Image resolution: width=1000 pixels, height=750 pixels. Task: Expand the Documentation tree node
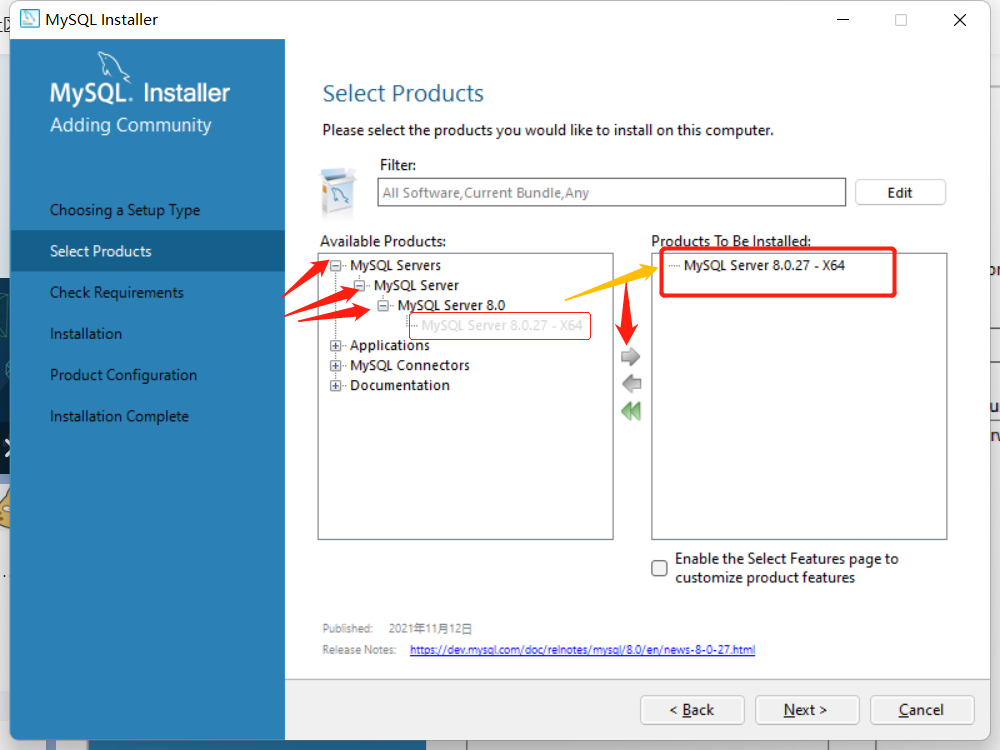[x=335, y=386]
